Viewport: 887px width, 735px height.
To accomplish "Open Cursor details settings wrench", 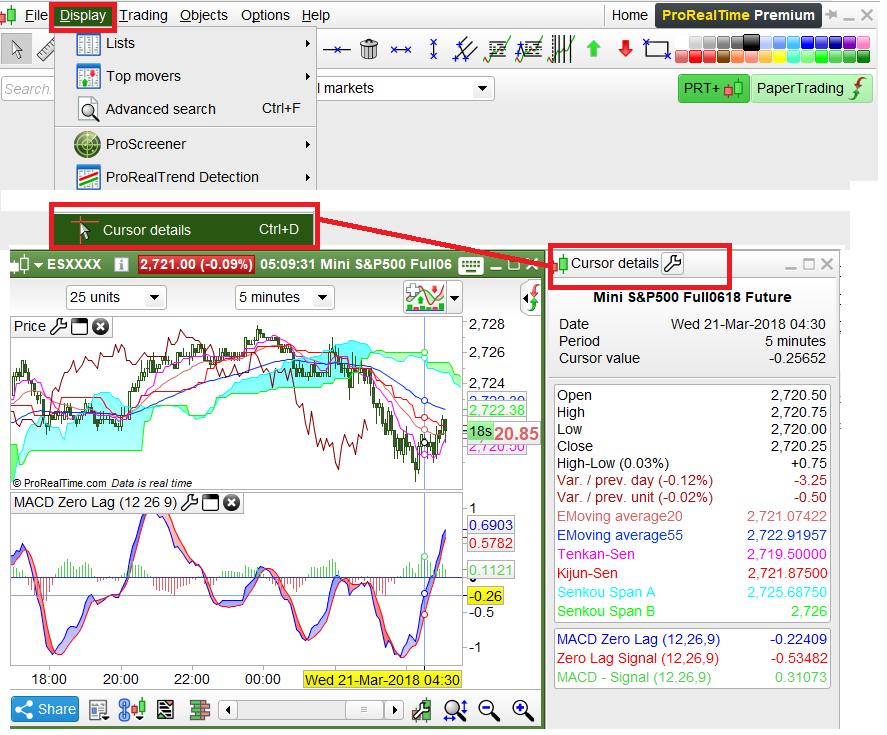I will [673, 263].
